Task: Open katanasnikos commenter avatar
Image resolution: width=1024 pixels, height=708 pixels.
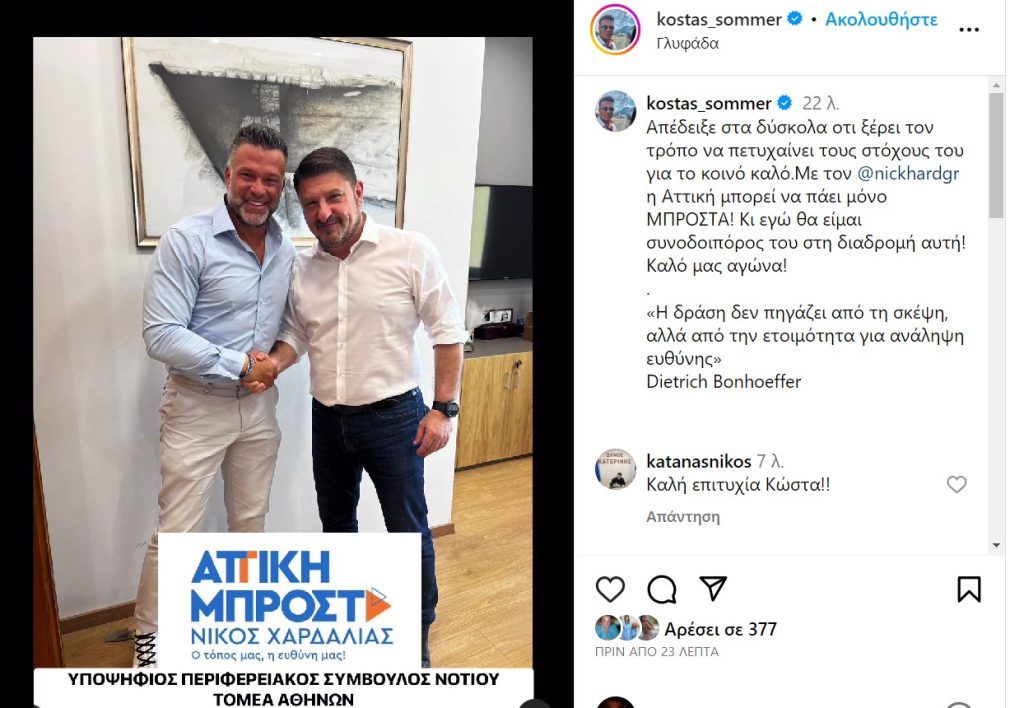Action: 615,469
